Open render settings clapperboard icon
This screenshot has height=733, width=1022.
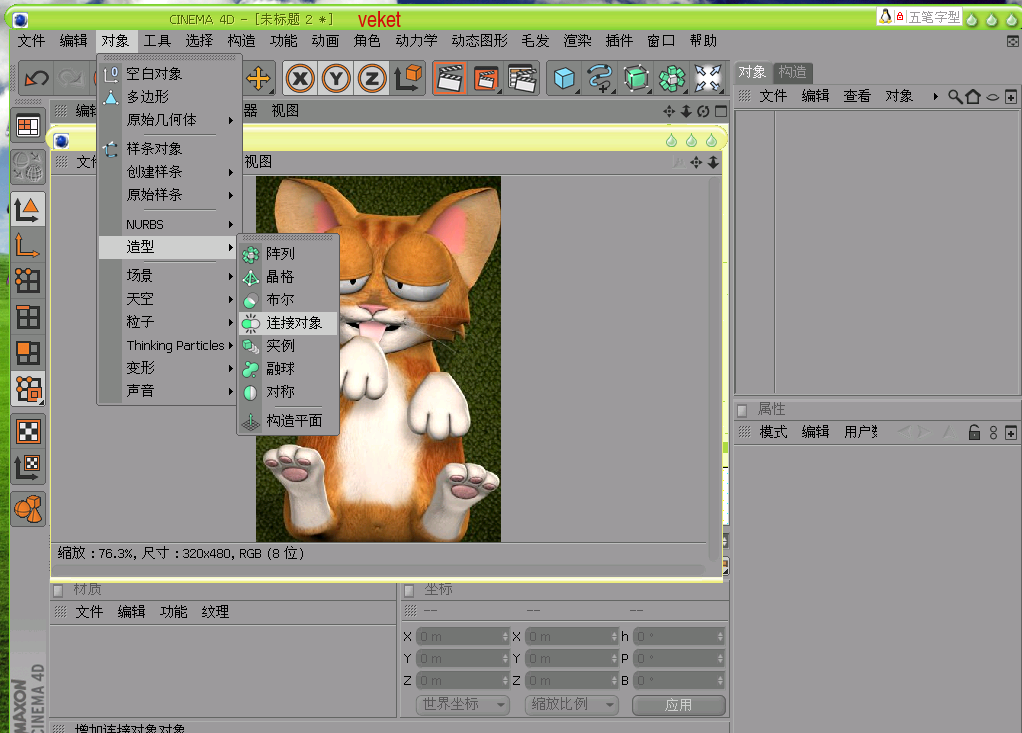522,79
